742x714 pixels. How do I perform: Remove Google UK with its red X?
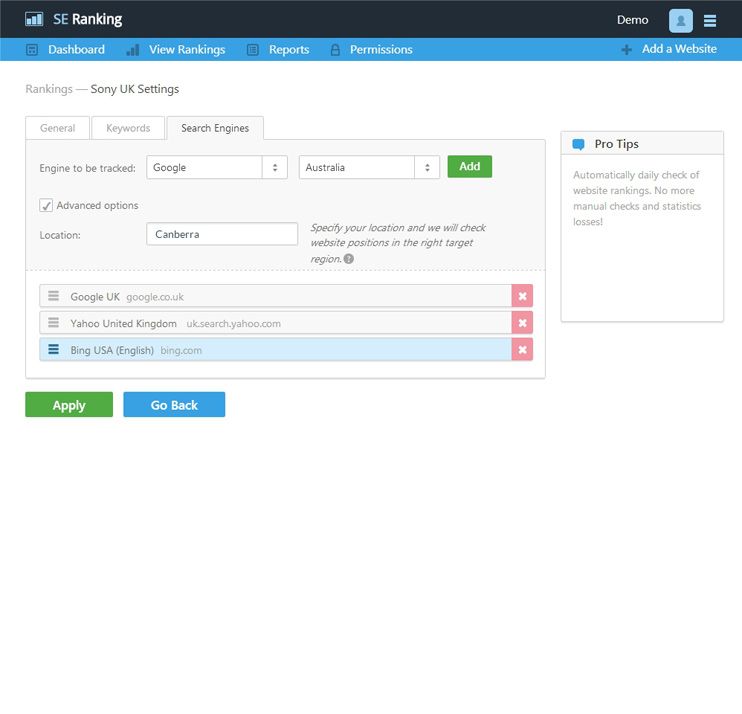[522, 296]
